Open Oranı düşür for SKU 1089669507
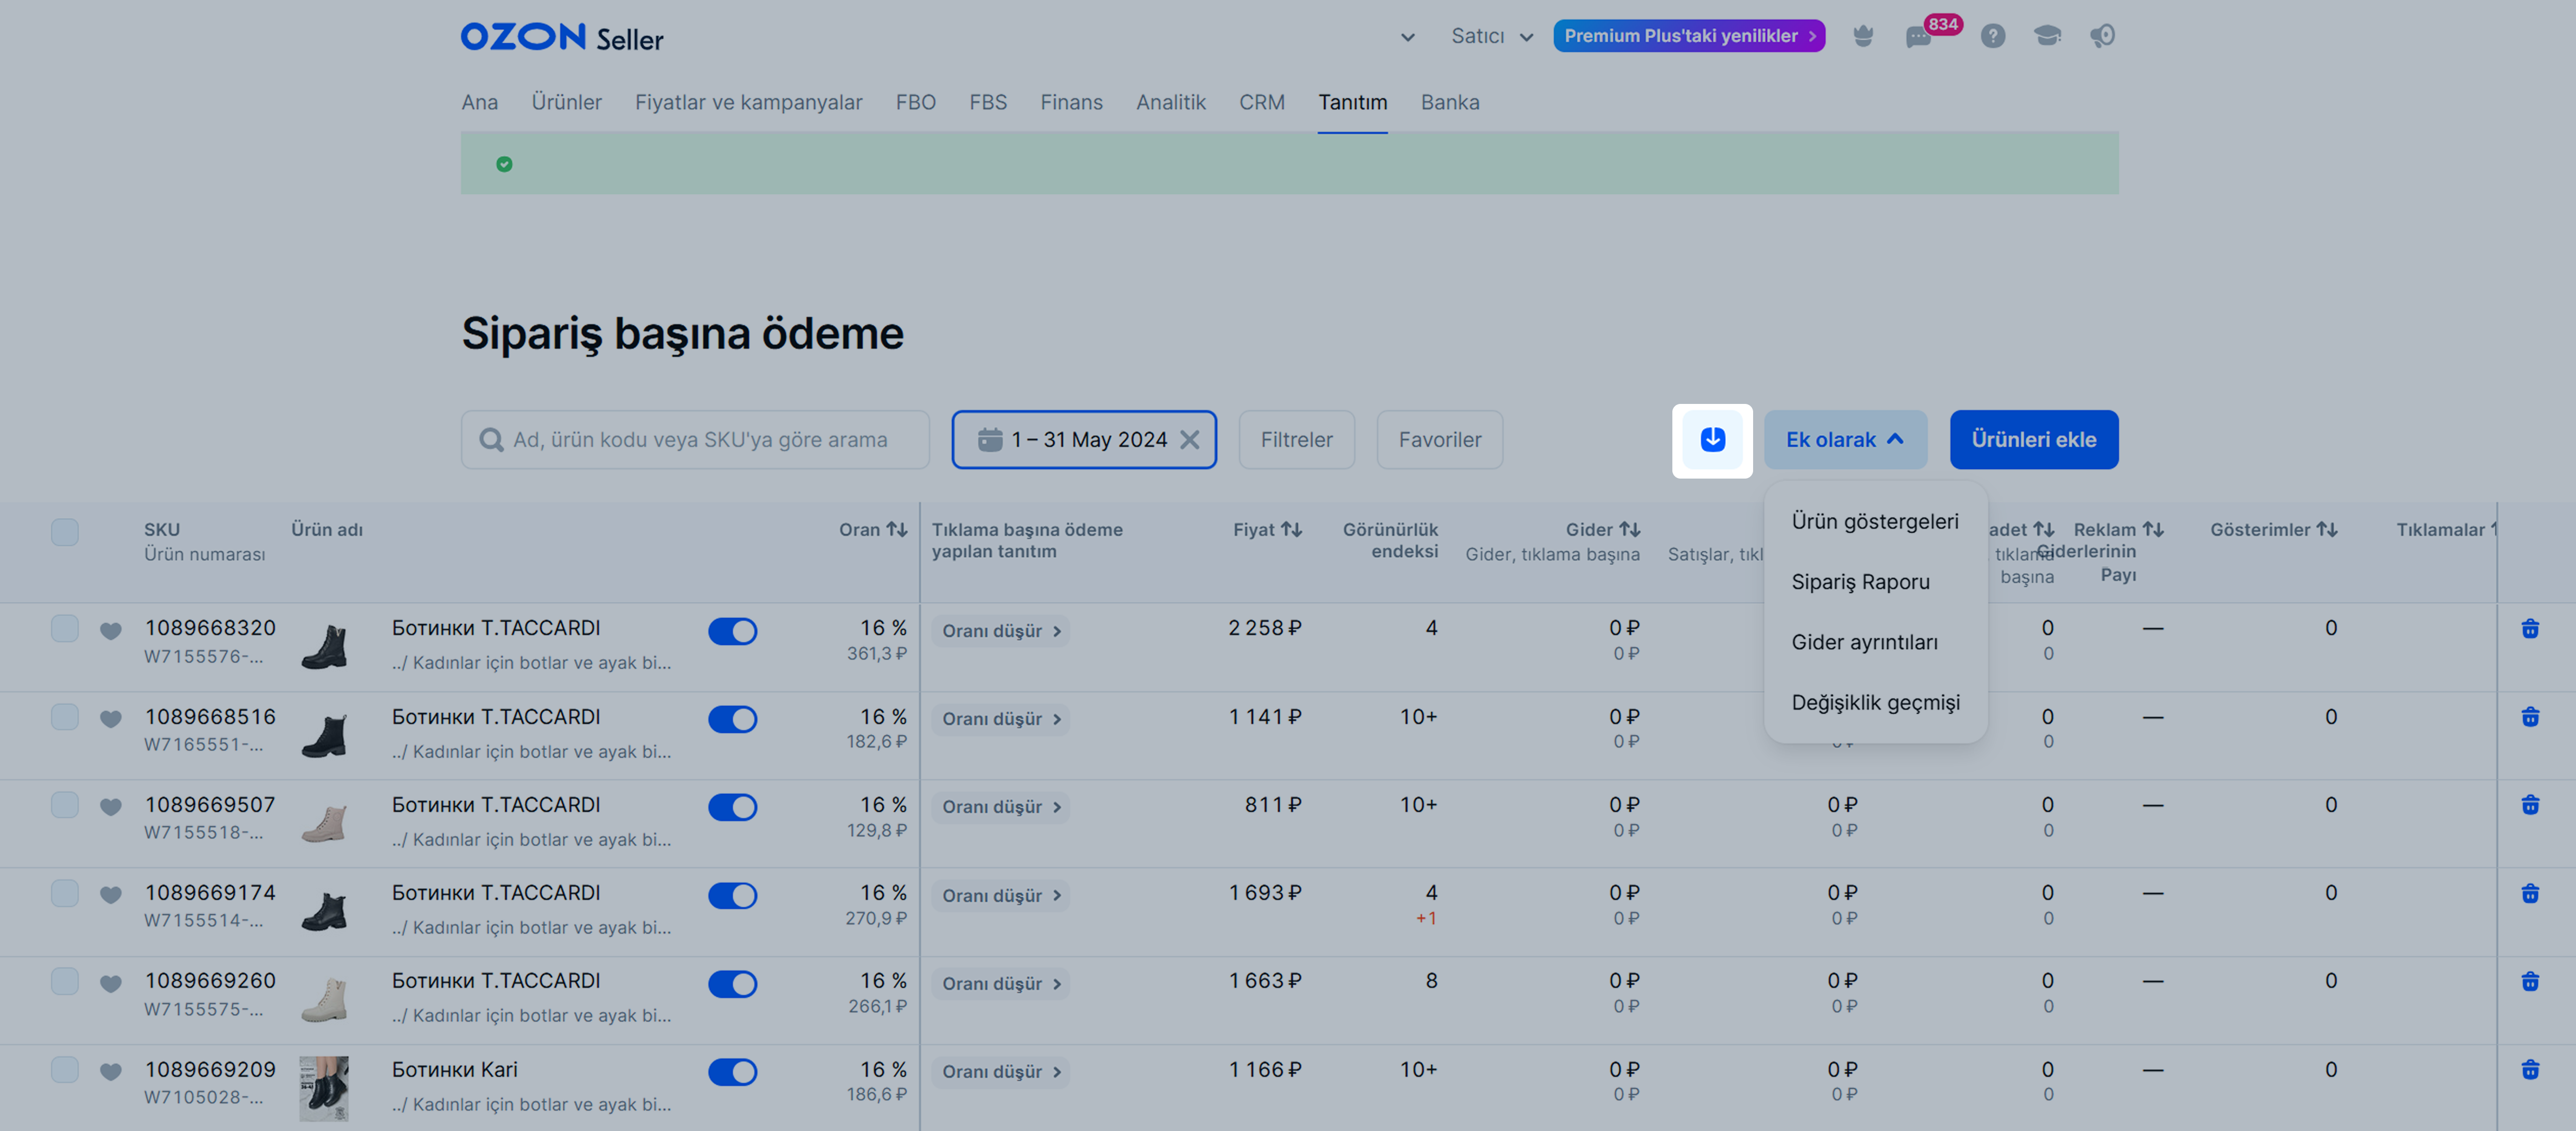The image size is (2576, 1131). 1001,807
